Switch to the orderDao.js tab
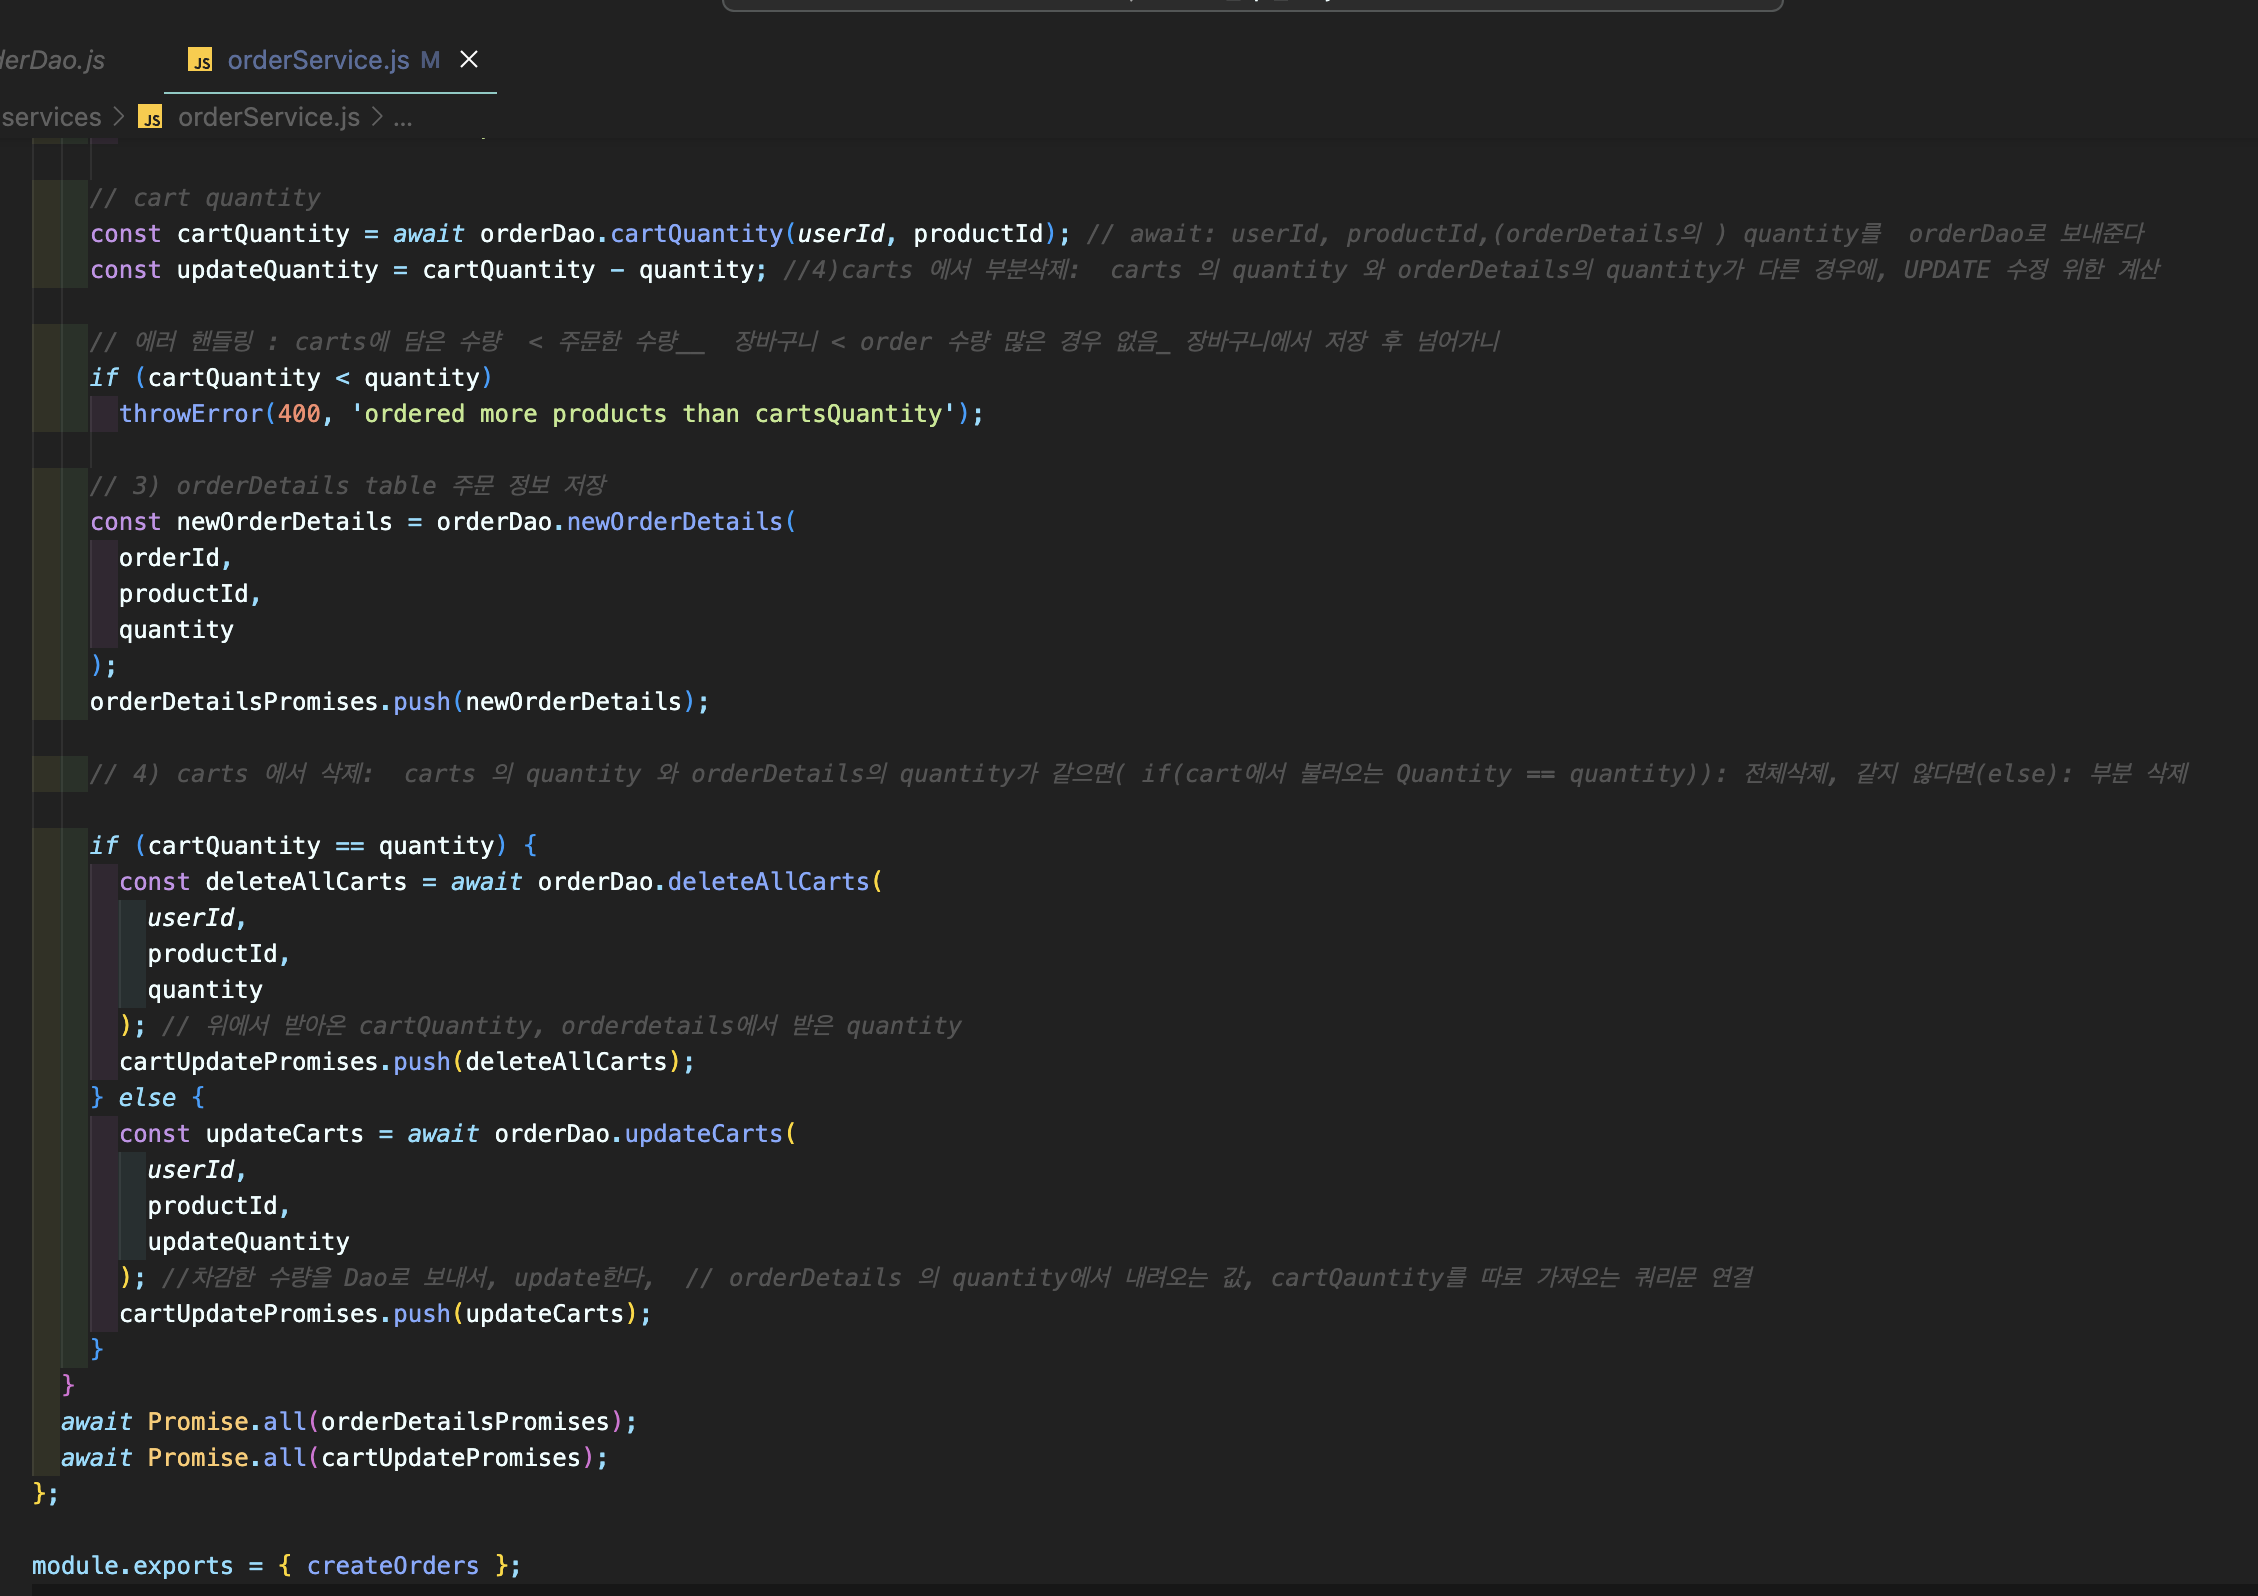2258x1596 pixels. point(52,60)
